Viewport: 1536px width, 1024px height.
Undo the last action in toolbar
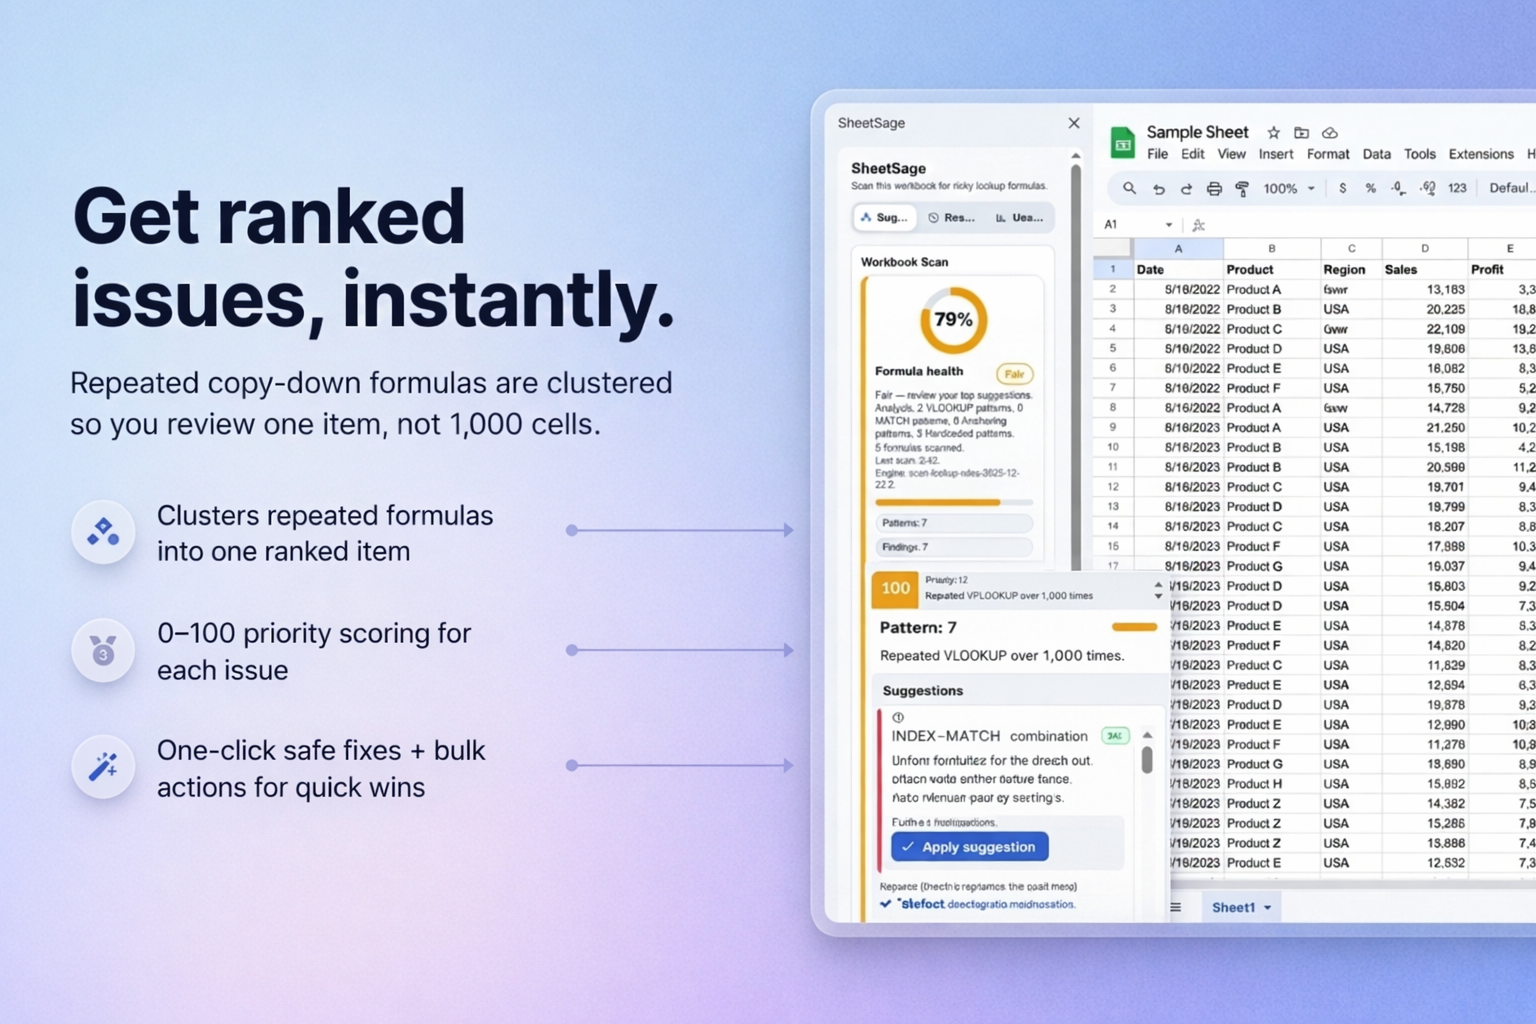(x=1158, y=188)
